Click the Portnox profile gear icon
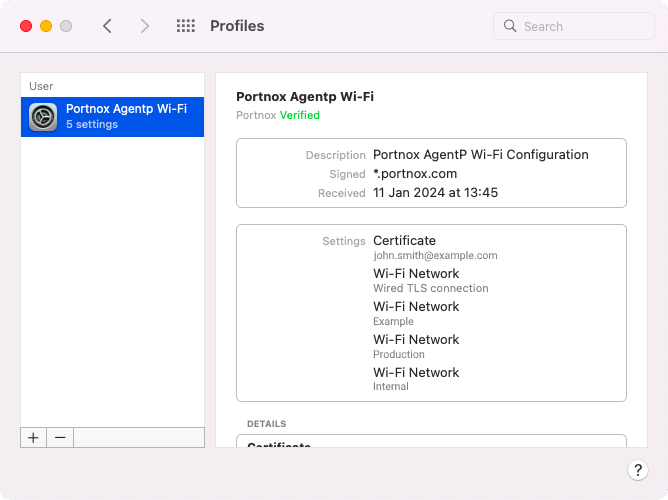 [x=43, y=117]
